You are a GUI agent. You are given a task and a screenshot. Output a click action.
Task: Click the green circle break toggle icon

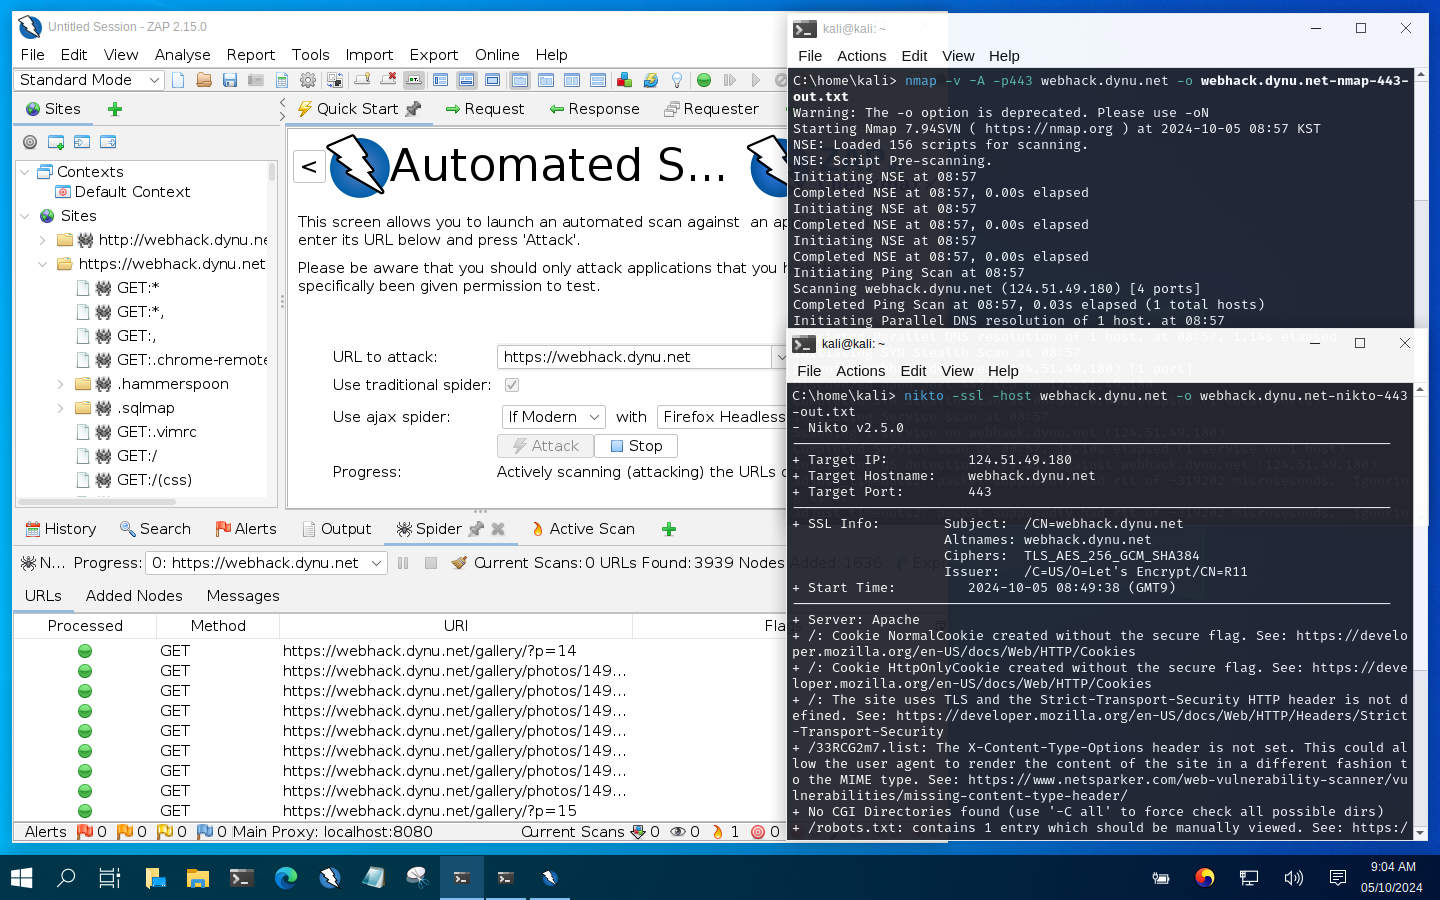[704, 80]
